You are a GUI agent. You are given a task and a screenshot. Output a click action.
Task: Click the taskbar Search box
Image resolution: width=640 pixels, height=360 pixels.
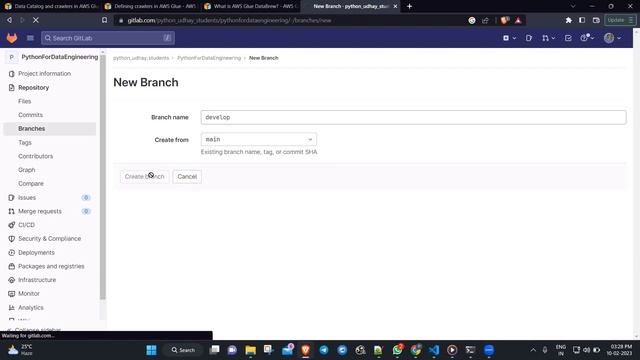click(x=183, y=350)
